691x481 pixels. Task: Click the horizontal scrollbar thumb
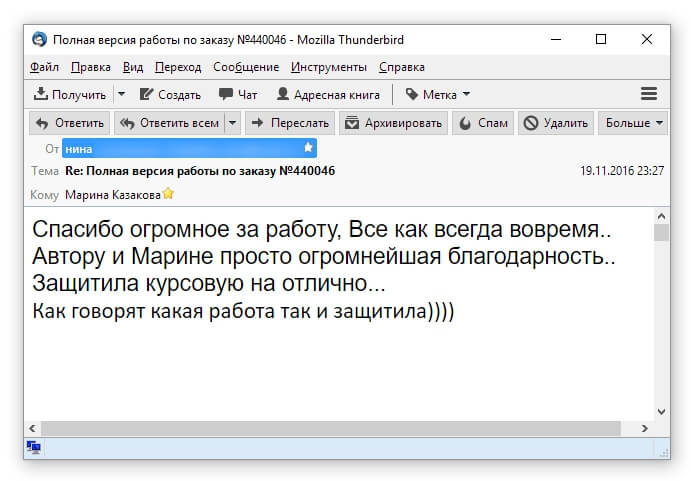pos(331,428)
